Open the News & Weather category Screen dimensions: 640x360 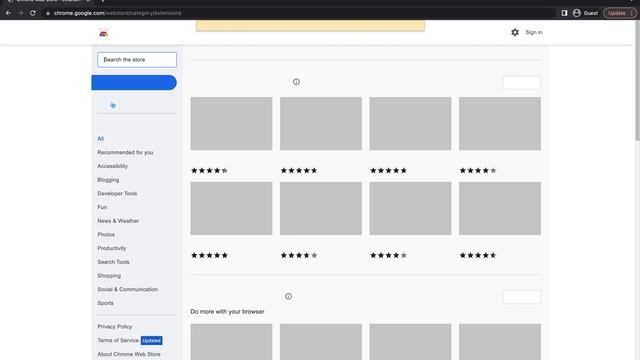point(118,221)
